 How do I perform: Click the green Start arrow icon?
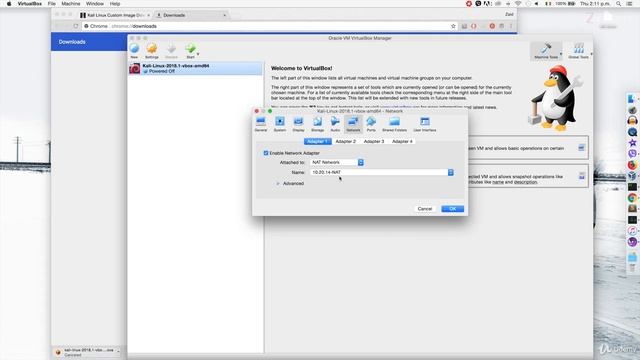coord(190,49)
